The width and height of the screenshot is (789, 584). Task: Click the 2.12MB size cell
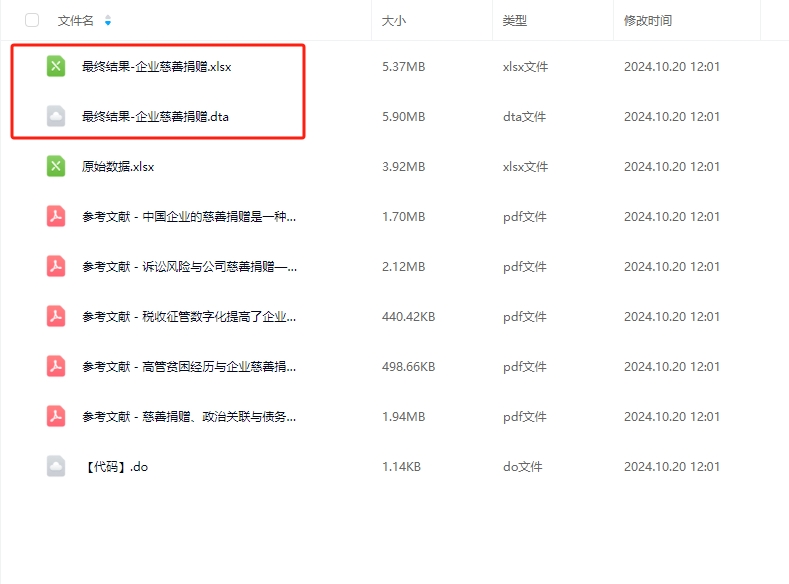pos(404,267)
